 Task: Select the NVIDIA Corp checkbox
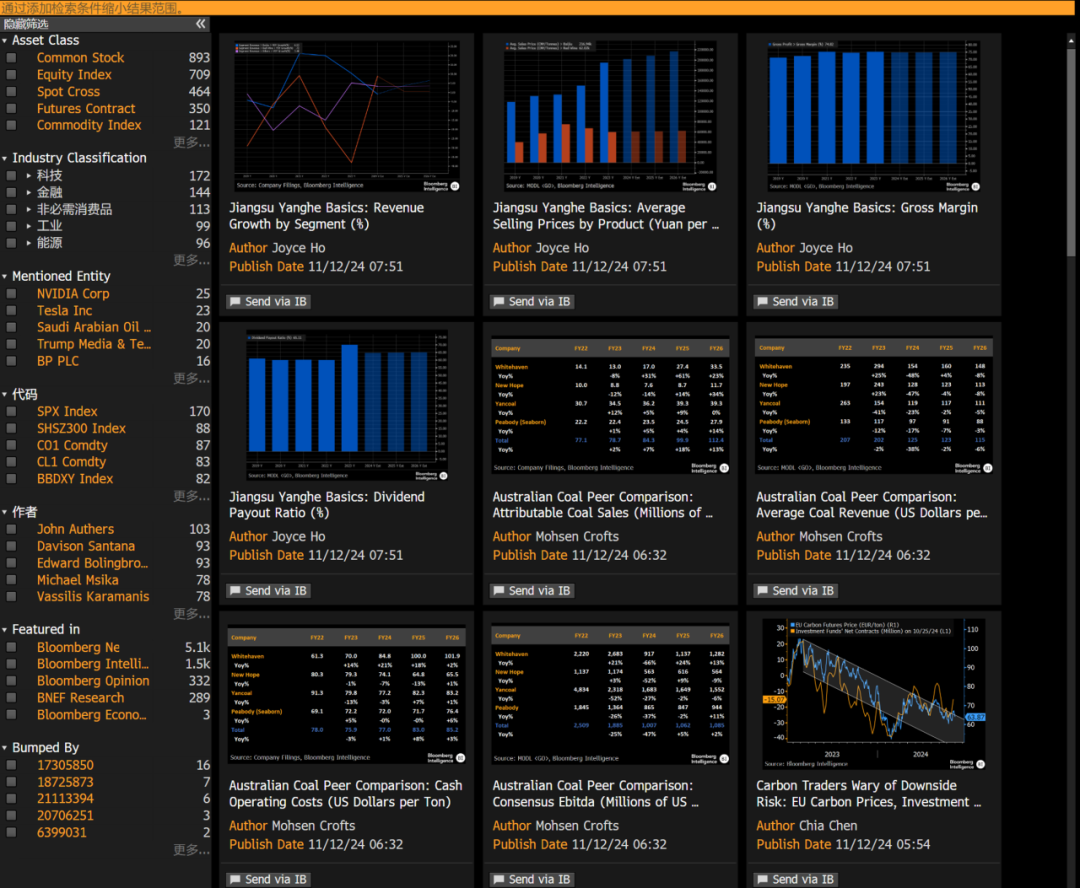click(x=11, y=293)
